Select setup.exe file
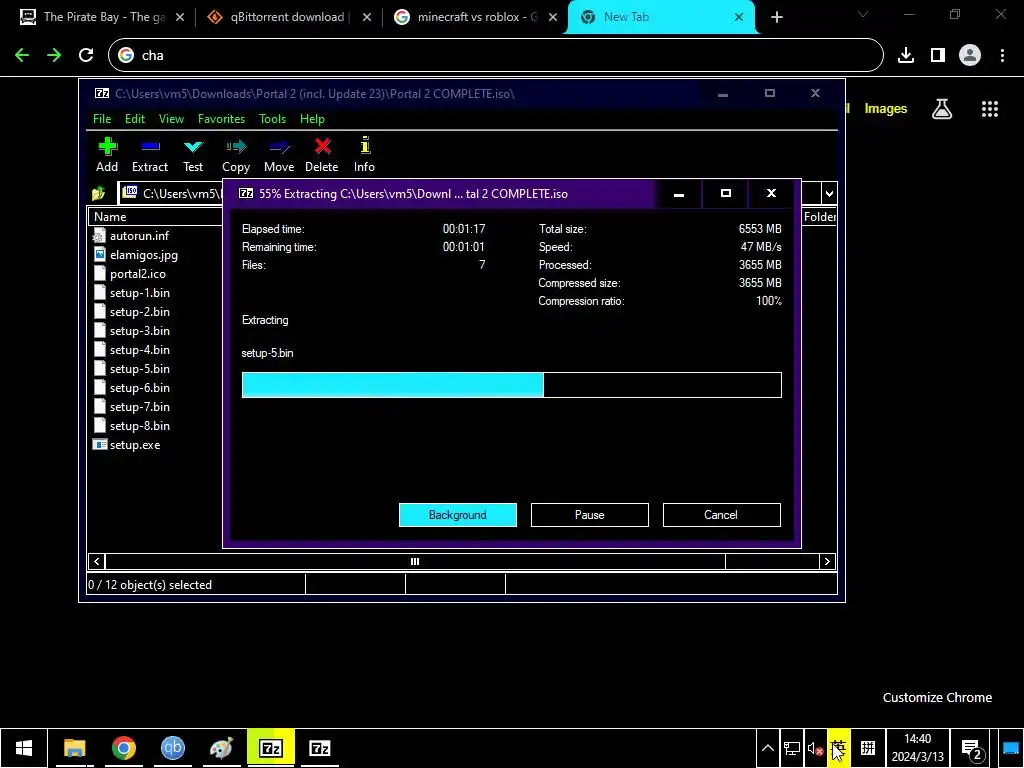 click(135, 445)
